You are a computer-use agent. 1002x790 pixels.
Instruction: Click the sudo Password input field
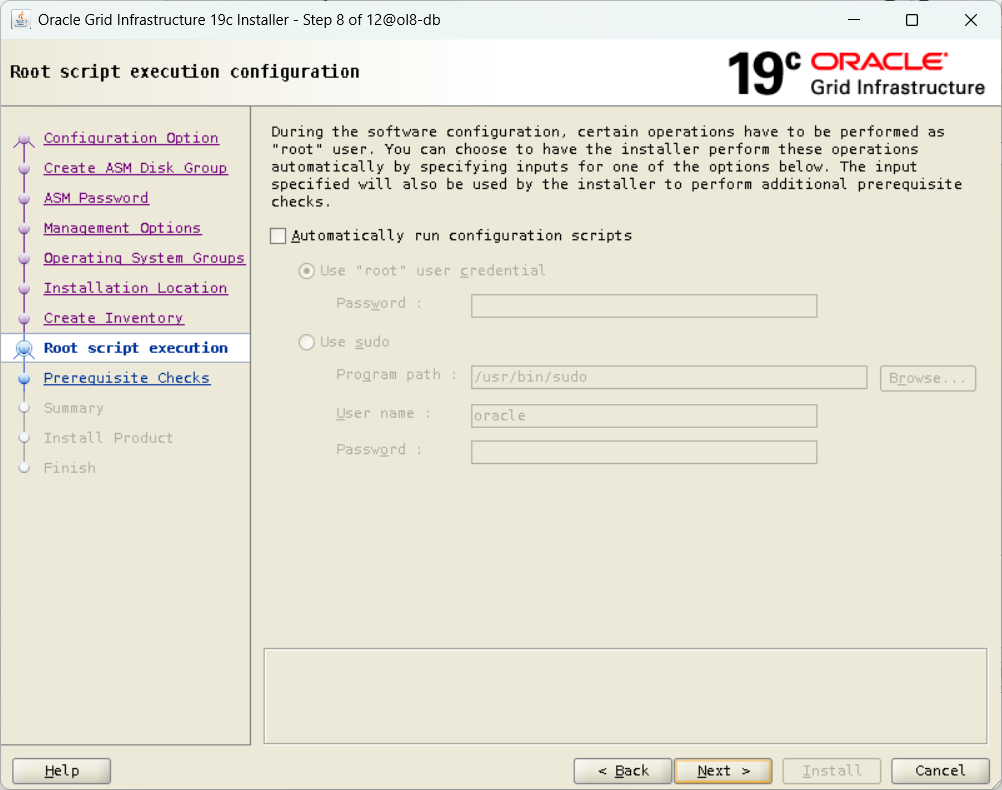(x=644, y=452)
